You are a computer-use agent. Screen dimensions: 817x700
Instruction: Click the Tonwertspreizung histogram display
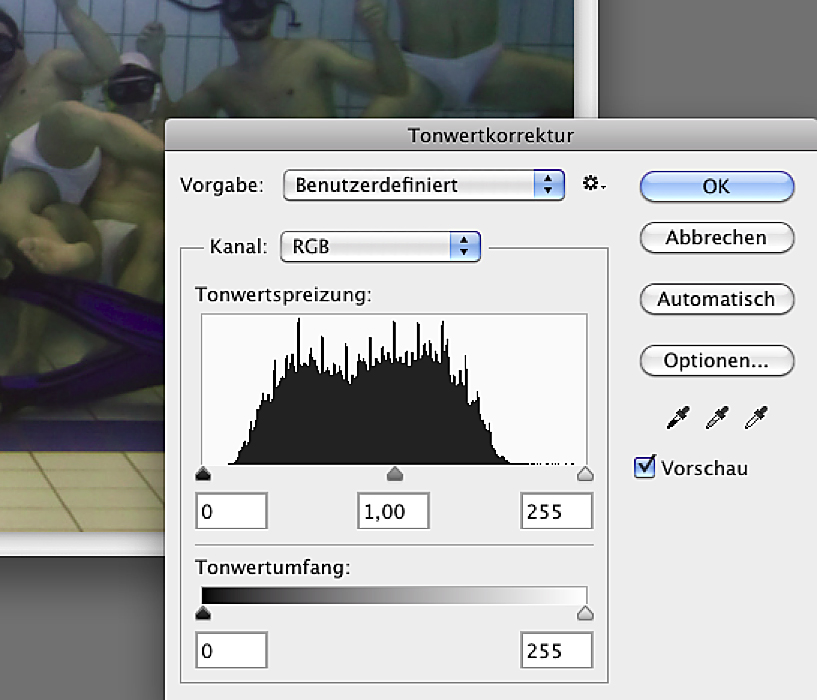[x=394, y=389]
